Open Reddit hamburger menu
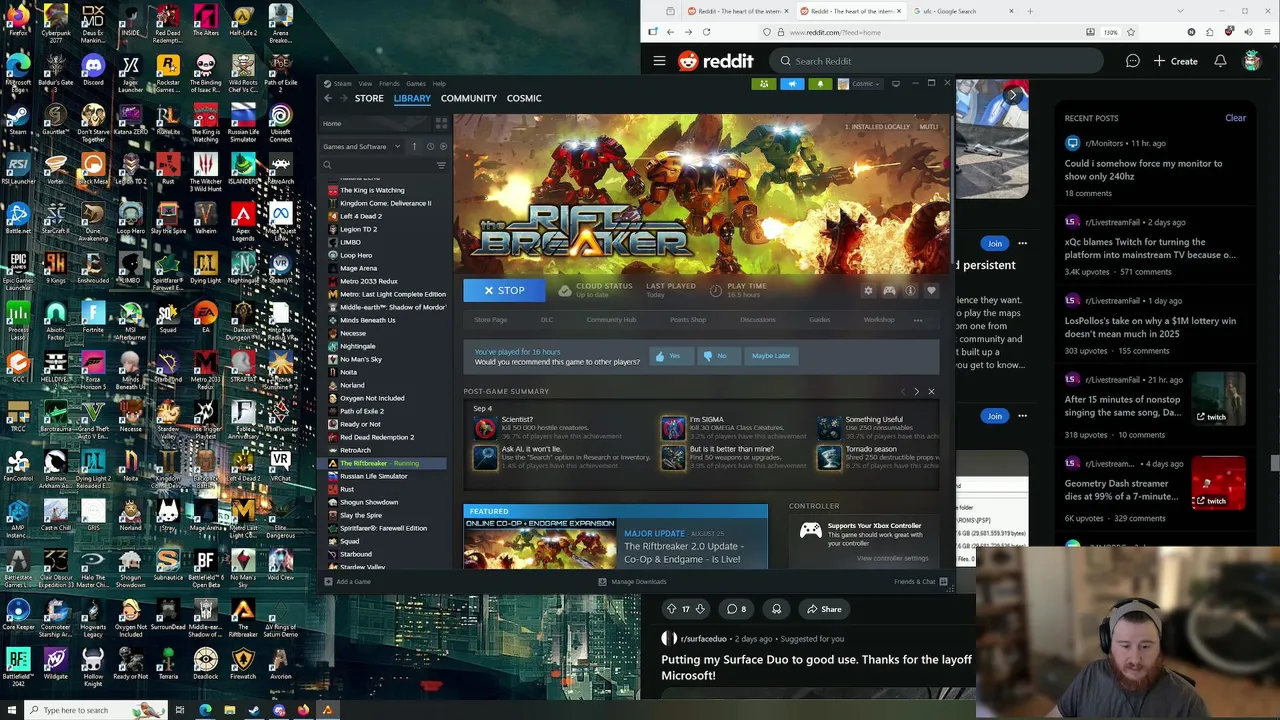This screenshot has width=1280, height=720. (x=659, y=61)
